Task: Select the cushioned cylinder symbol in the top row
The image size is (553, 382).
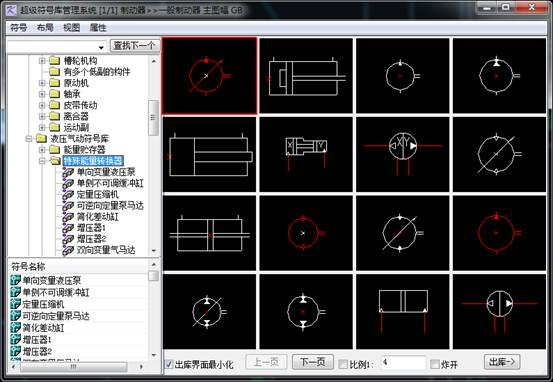Action: tap(306, 76)
